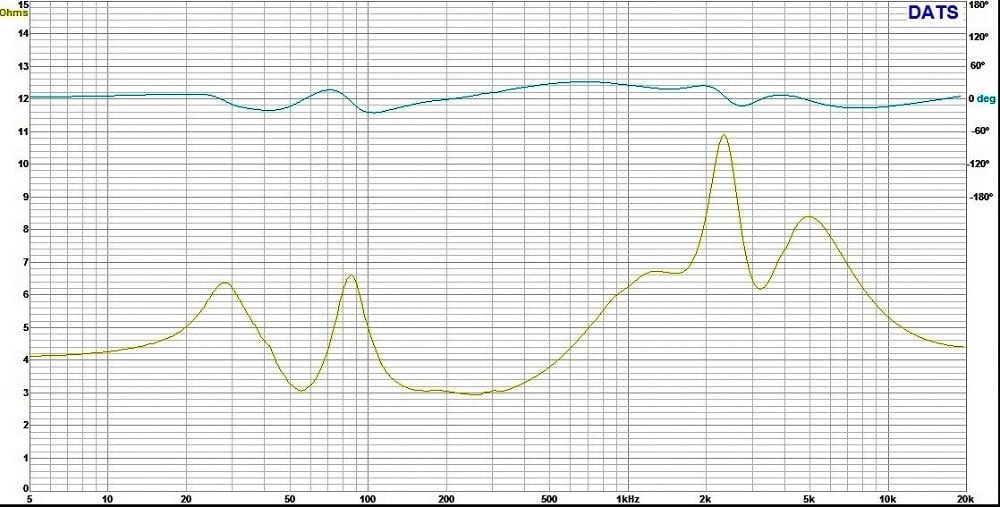Click the yellow curve dip near 50 Hz

[x=301, y=390]
